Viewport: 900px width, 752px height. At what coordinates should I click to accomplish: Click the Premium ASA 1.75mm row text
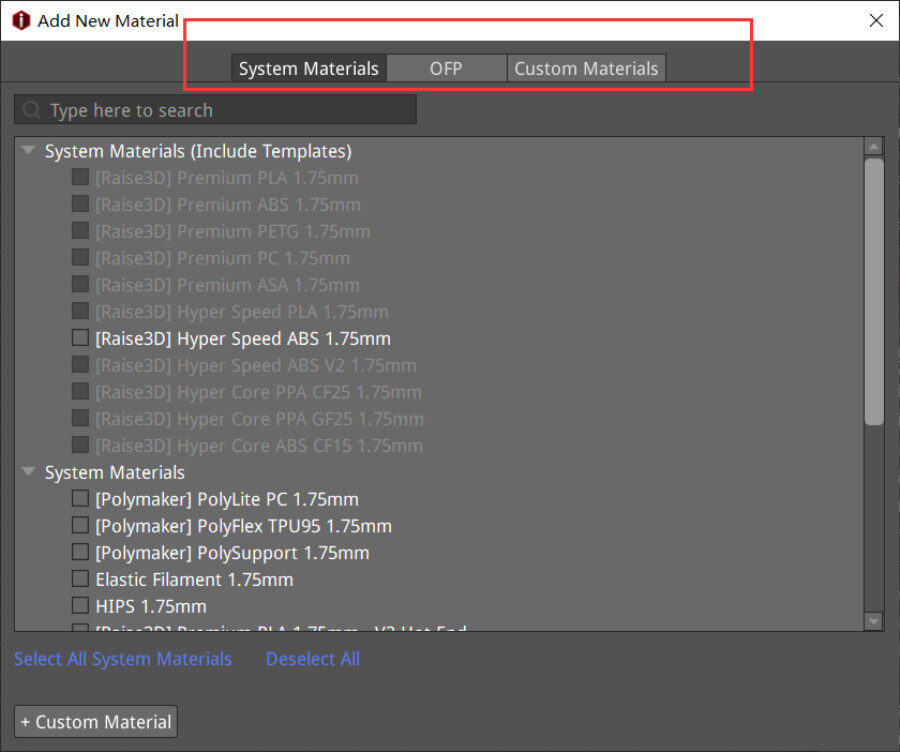(227, 285)
